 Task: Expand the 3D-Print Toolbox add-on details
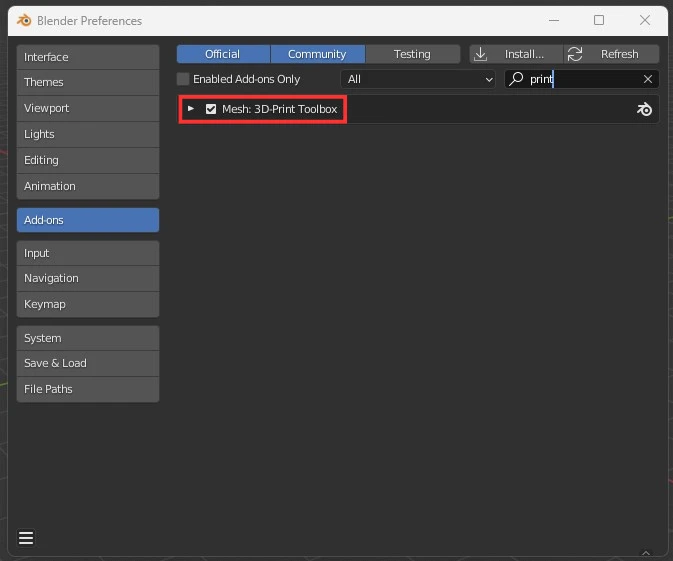click(x=191, y=109)
